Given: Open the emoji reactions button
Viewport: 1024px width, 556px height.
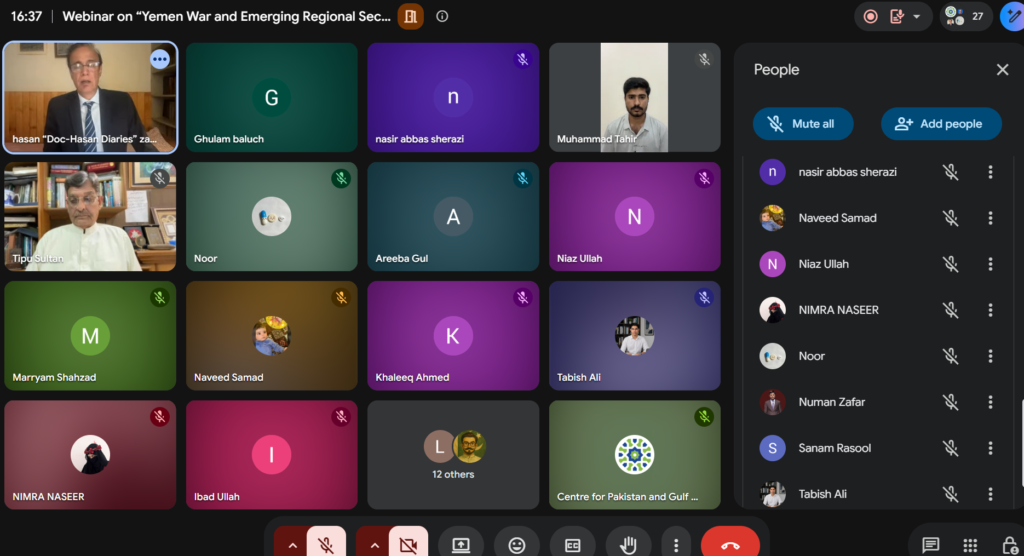Looking at the screenshot, I should tap(517, 544).
